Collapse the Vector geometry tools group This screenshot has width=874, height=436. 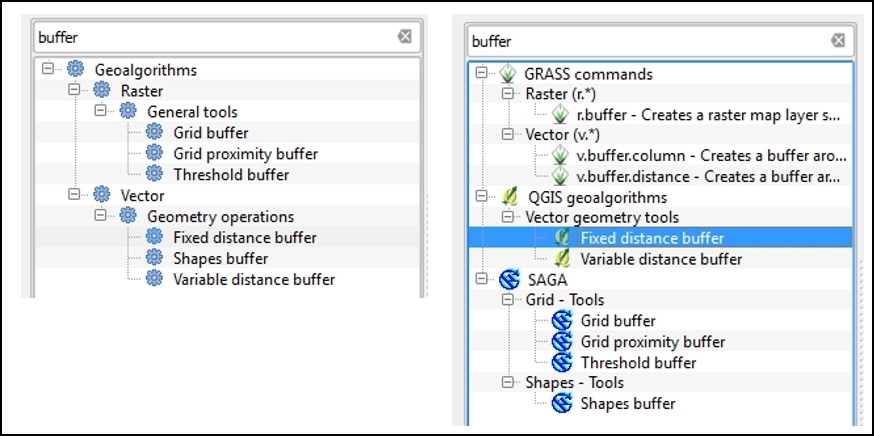point(508,216)
